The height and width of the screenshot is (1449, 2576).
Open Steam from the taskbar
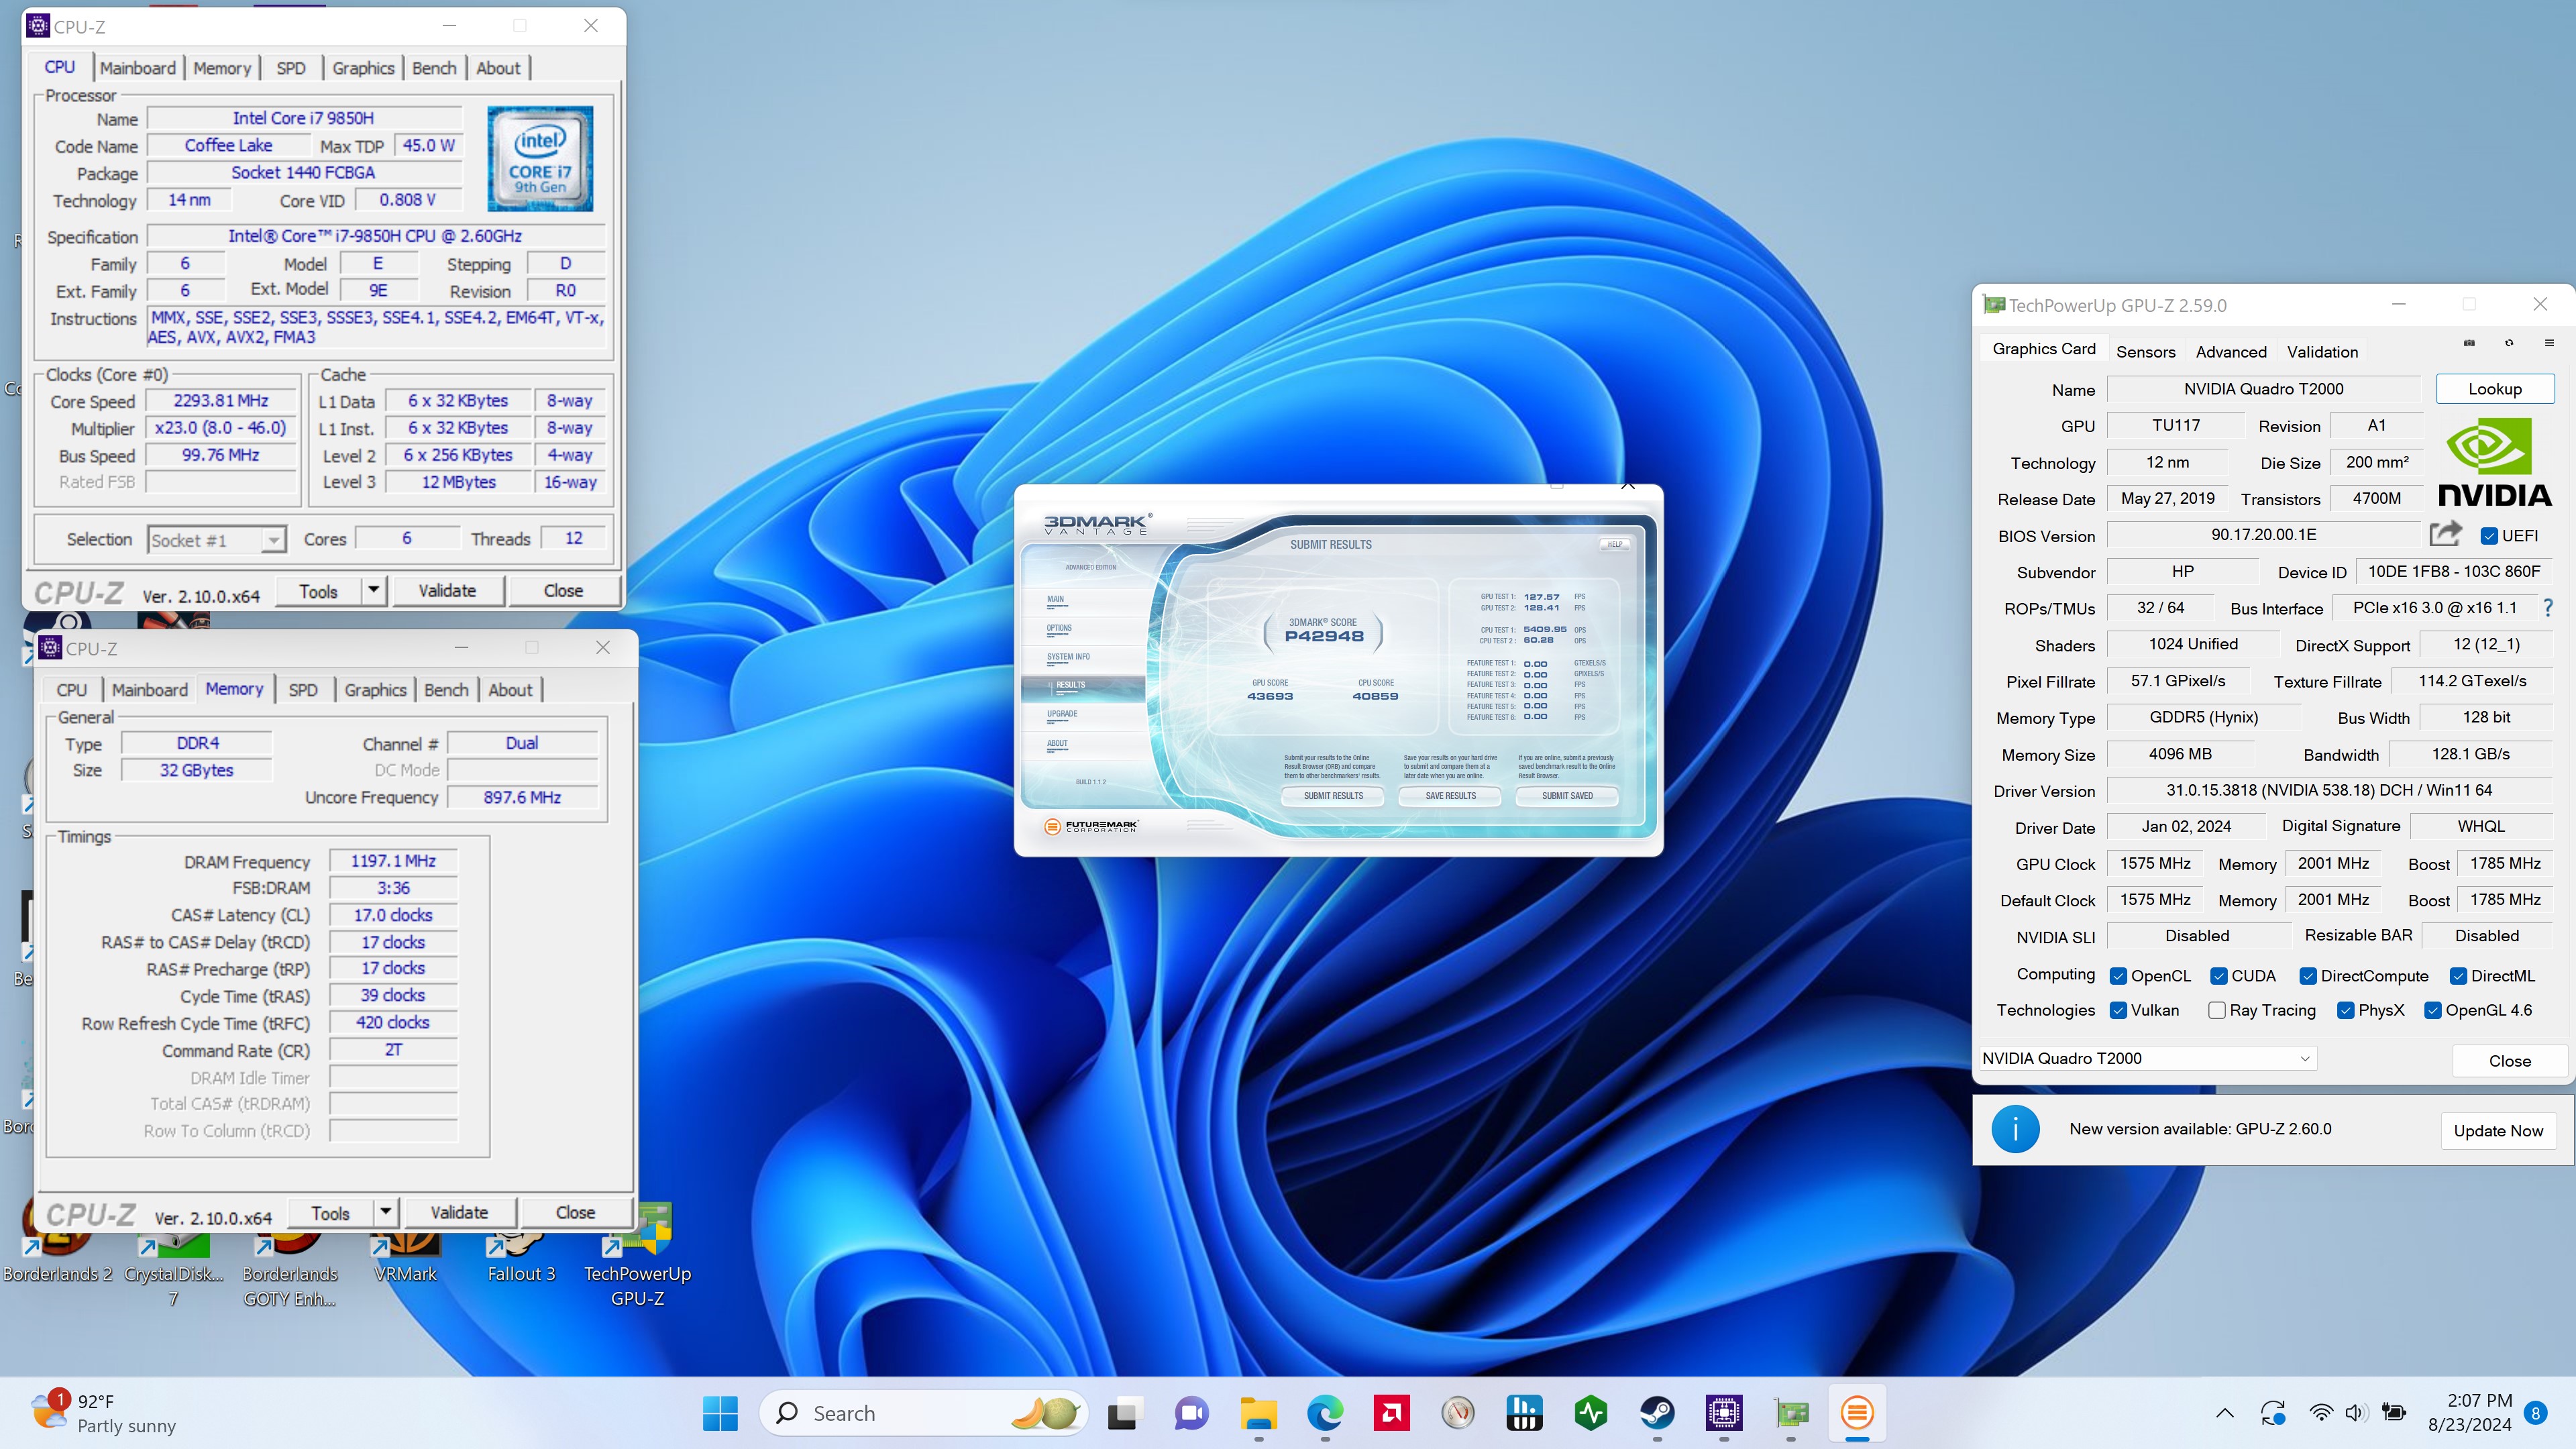tap(1657, 1413)
